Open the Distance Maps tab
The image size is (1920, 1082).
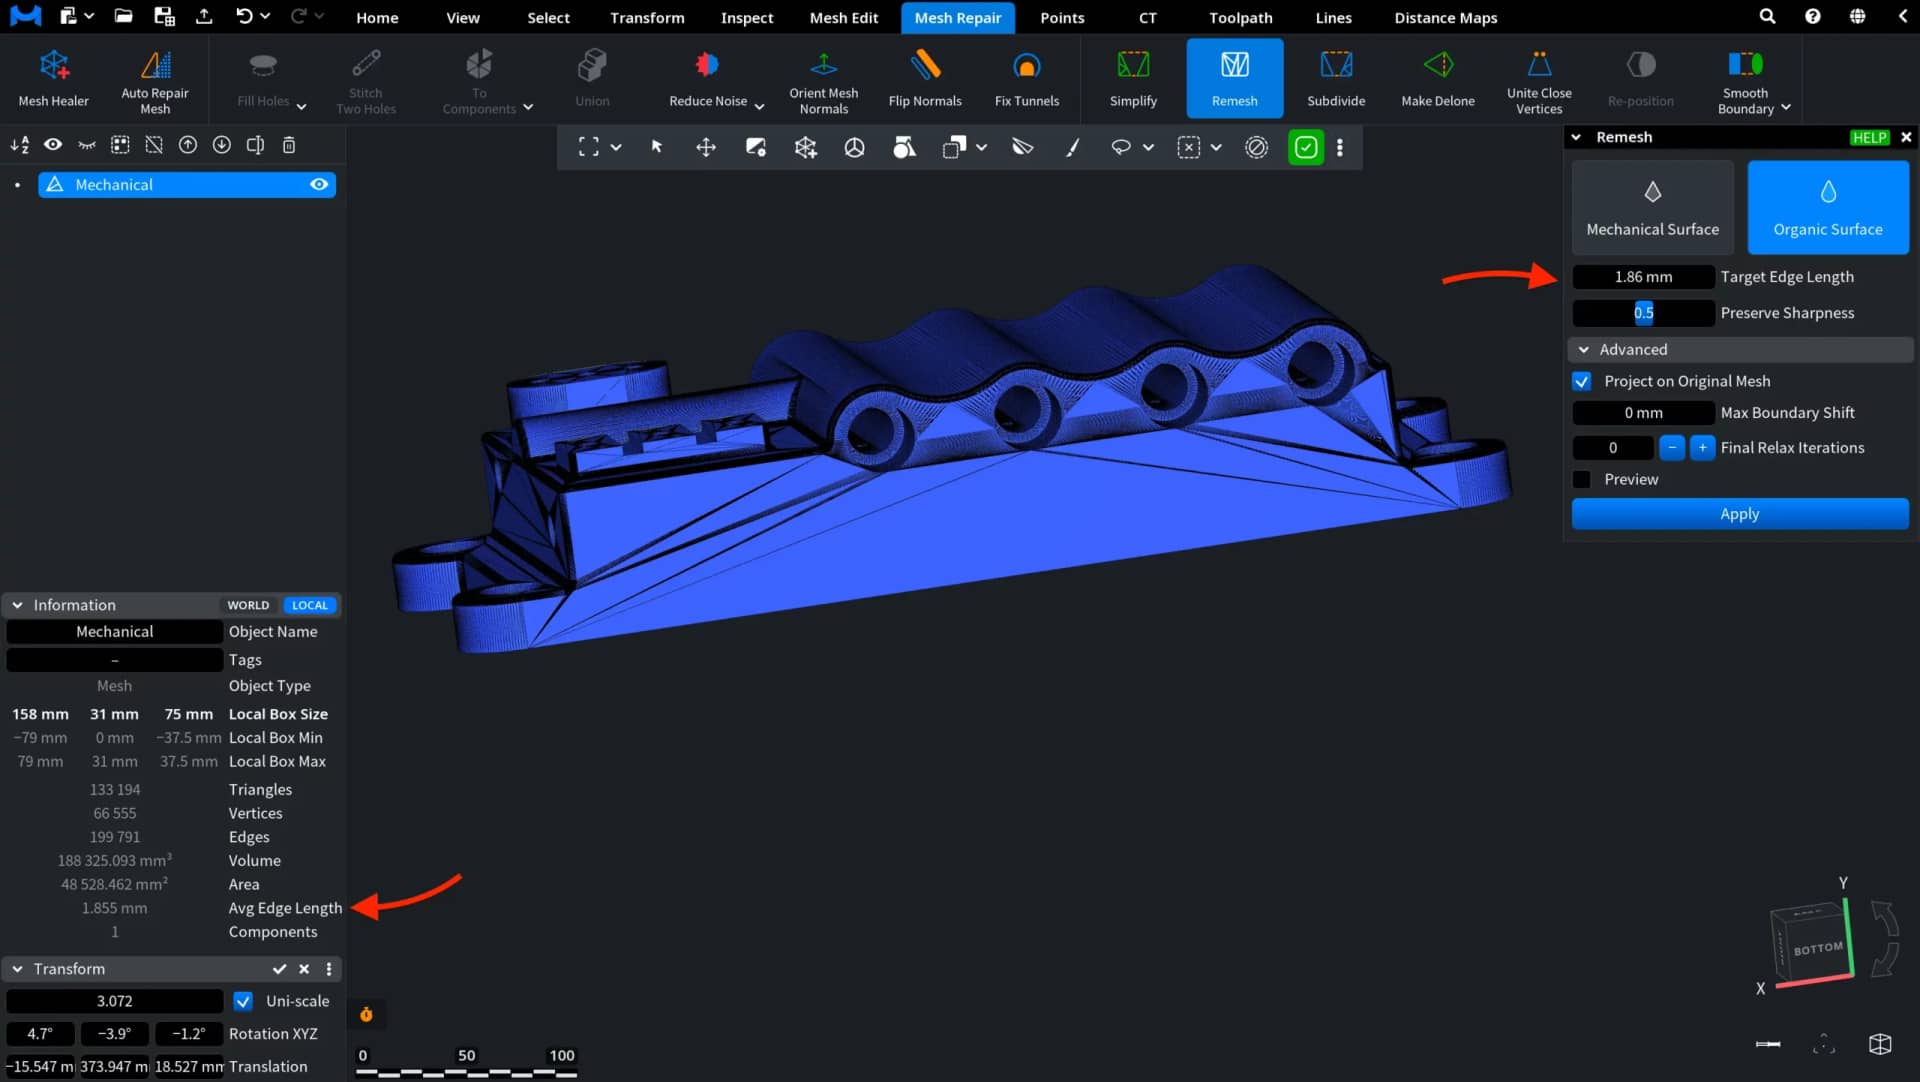tap(1446, 17)
